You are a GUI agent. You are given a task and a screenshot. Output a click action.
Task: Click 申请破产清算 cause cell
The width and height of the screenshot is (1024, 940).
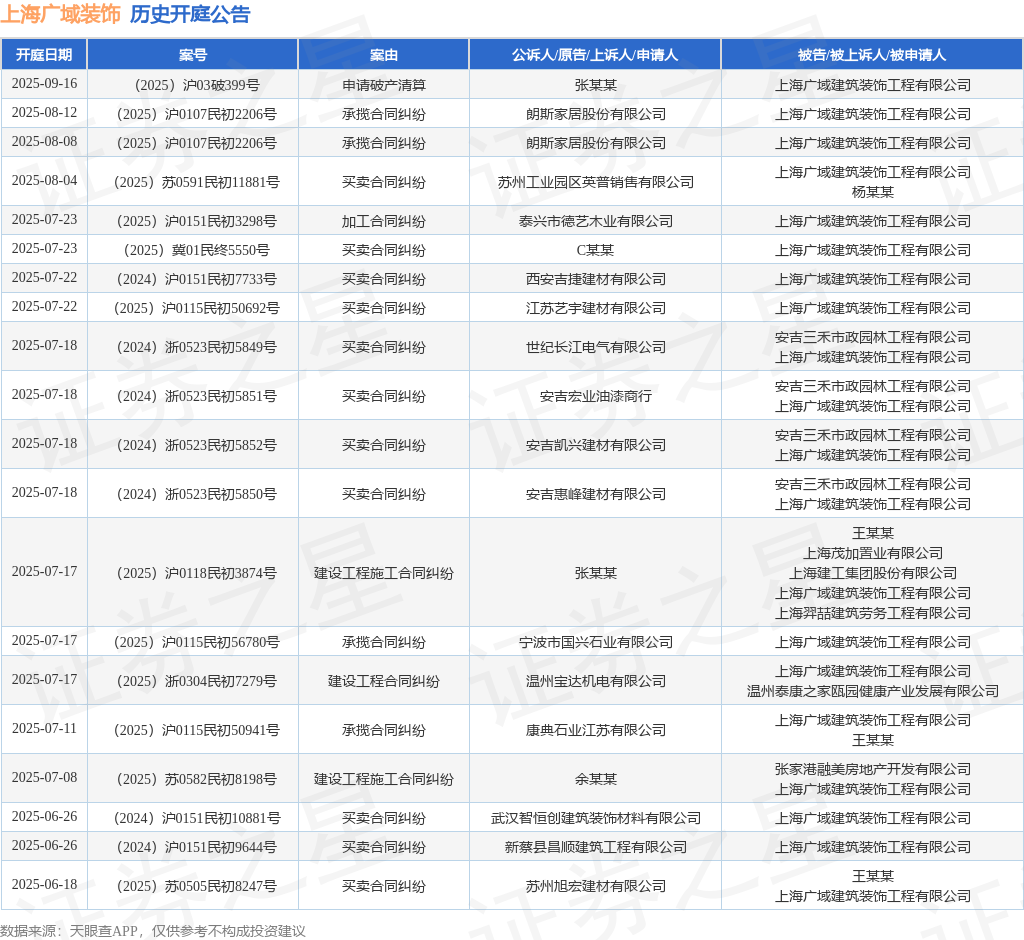[x=383, y=85]
